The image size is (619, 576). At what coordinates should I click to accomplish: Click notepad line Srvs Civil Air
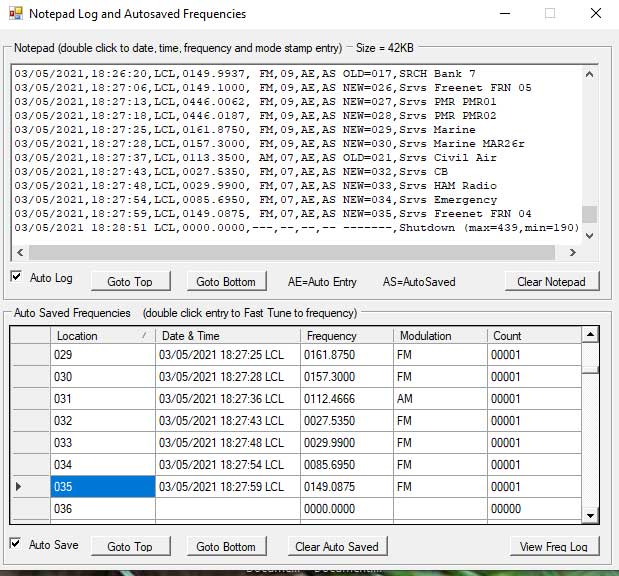pos(255,158)
